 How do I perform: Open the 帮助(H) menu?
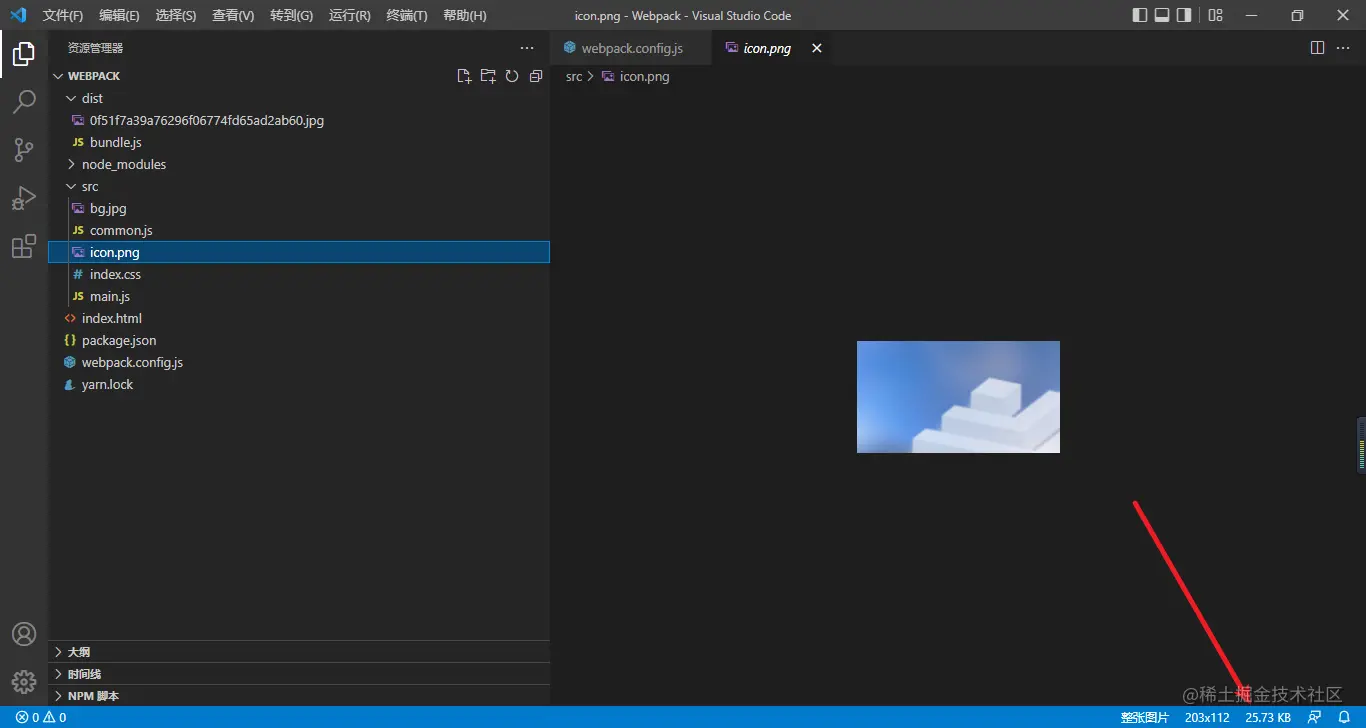[464, 15]
